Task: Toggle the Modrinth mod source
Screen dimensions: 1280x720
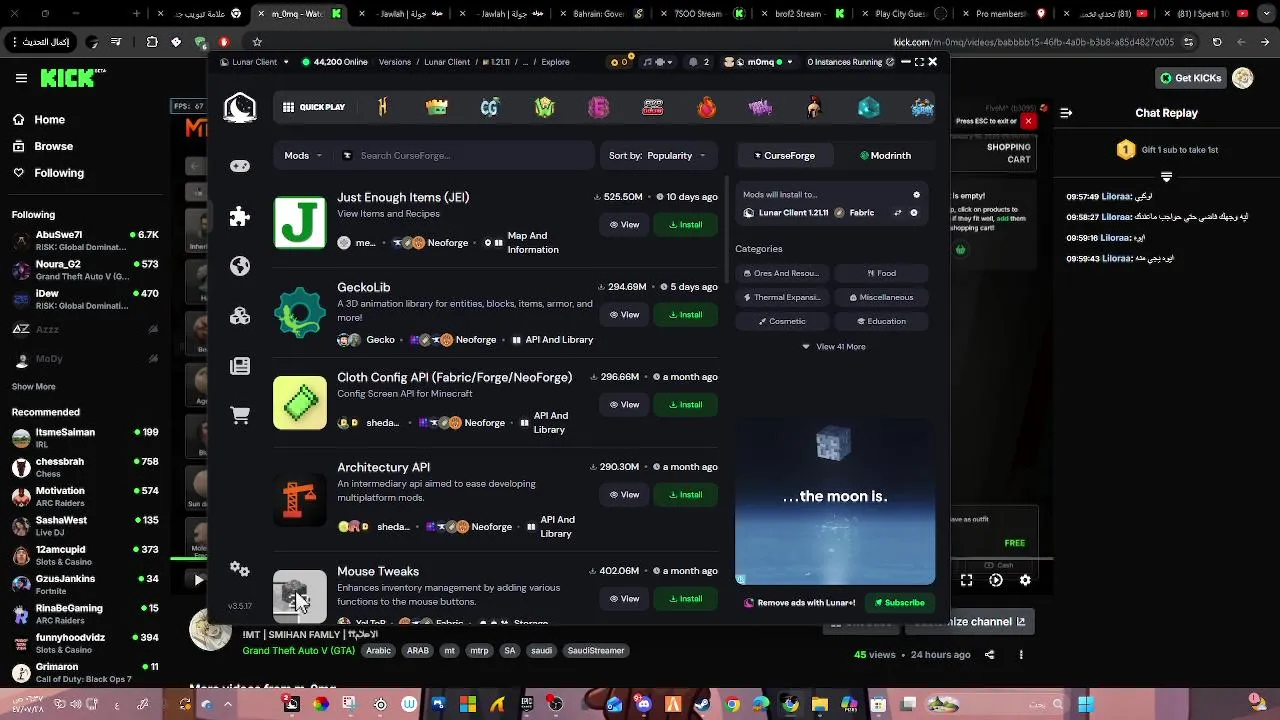Action: tap(885, 155)
